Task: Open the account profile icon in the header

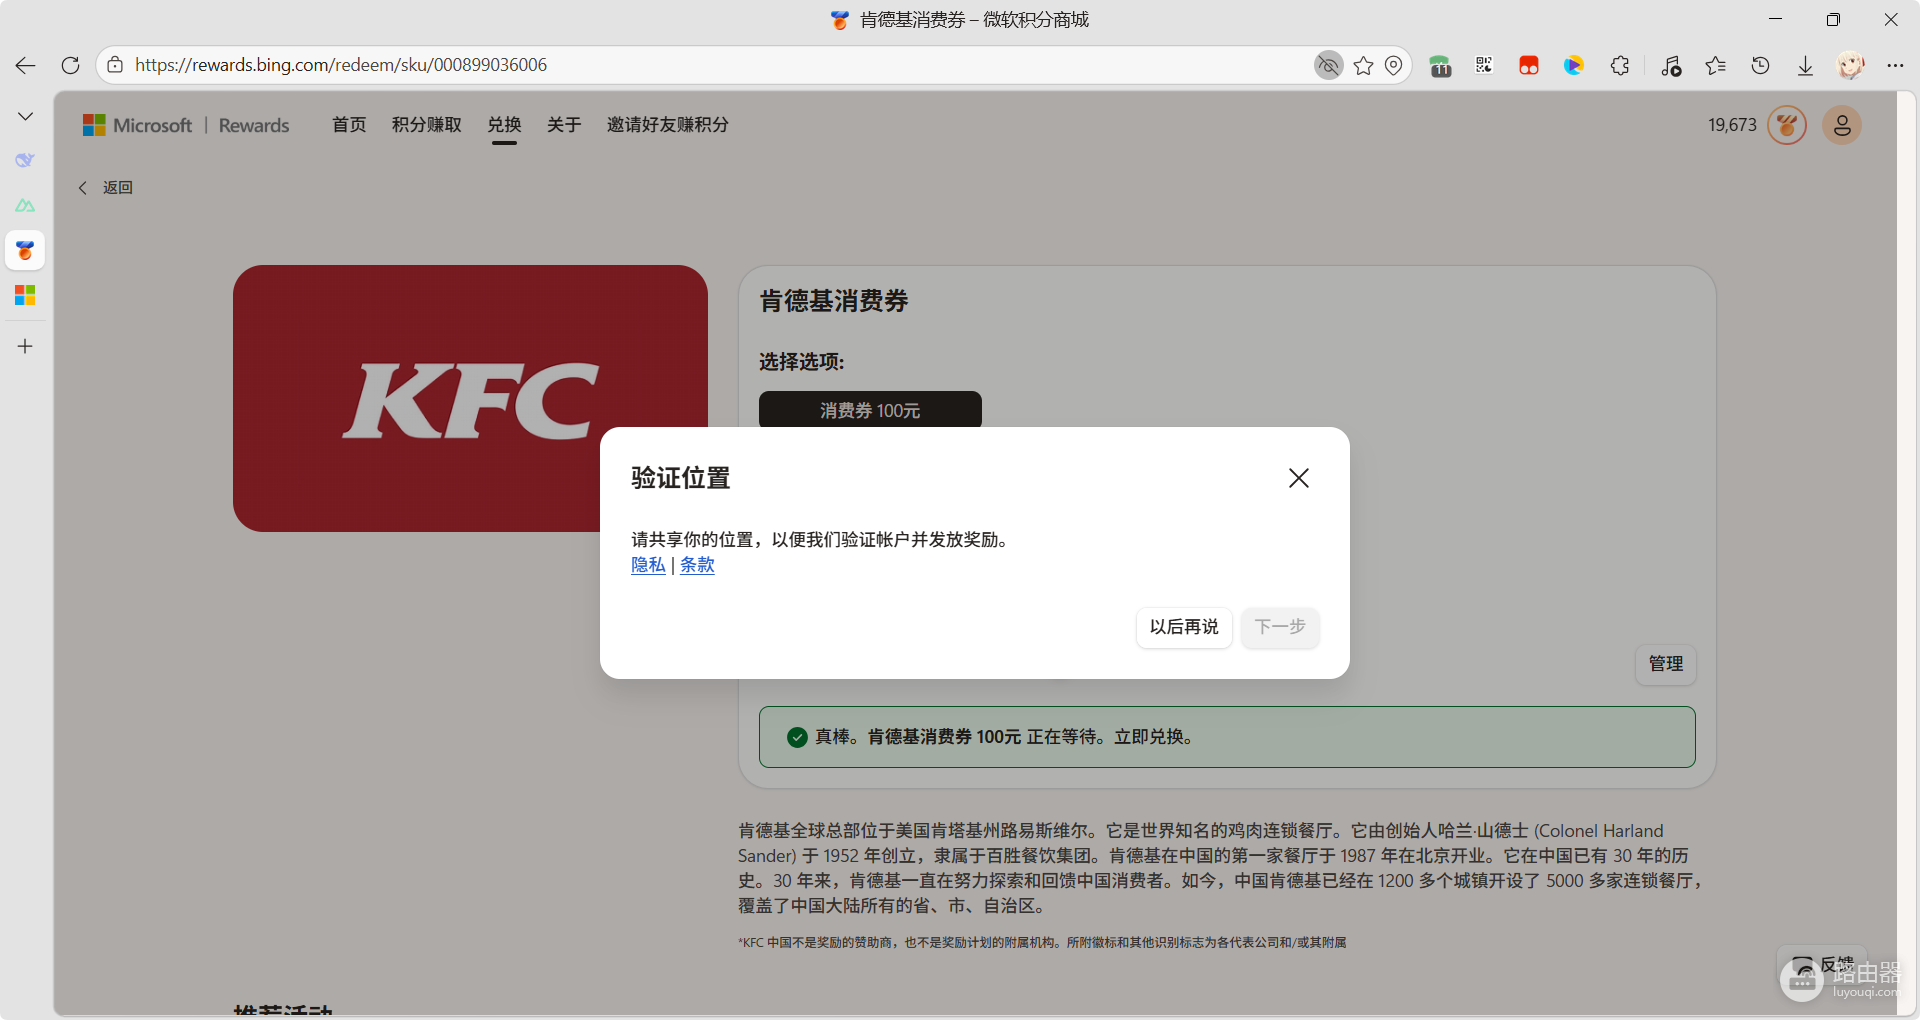Action: [1842, 125]
